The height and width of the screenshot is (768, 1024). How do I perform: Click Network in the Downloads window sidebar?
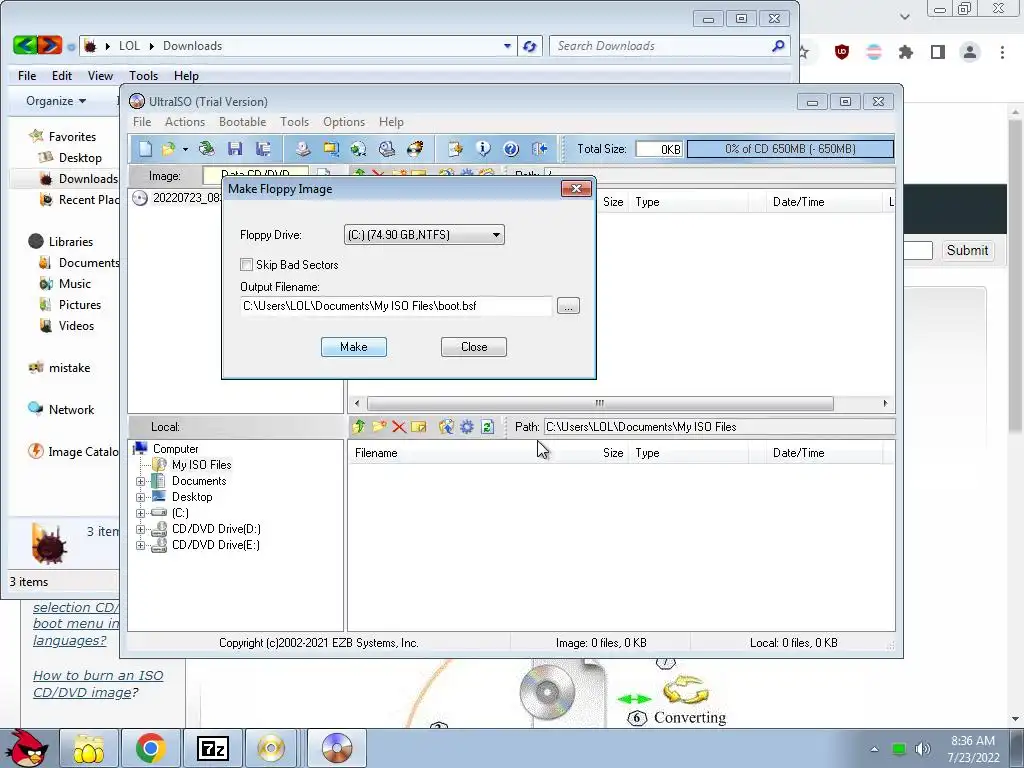(71, 410)
